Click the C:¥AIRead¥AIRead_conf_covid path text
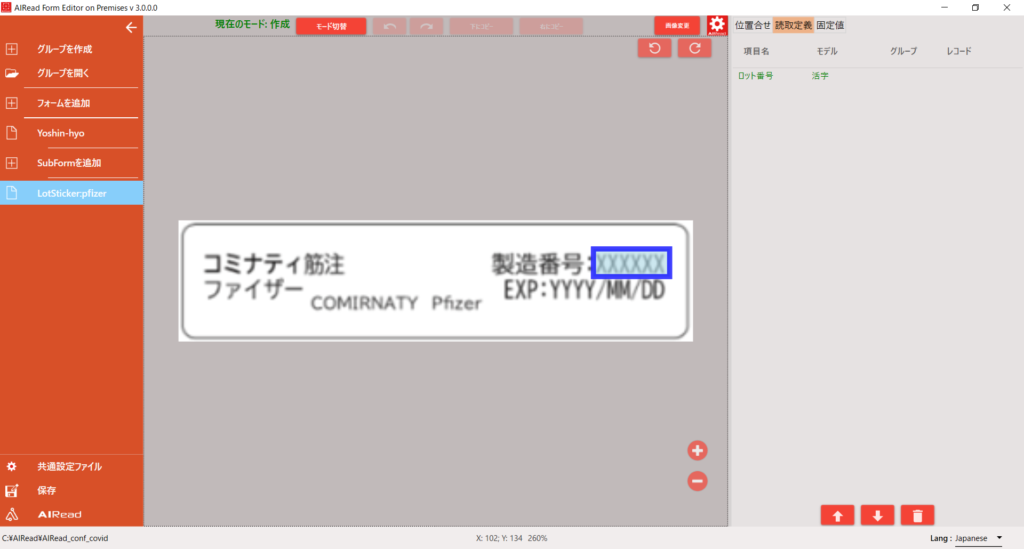 coord(55,539)
